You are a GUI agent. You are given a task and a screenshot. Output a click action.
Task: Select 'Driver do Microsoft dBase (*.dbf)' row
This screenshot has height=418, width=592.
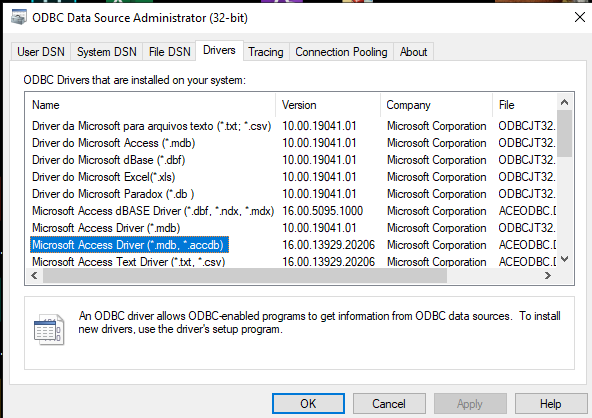pyautogui.click(x=108, y=160)
